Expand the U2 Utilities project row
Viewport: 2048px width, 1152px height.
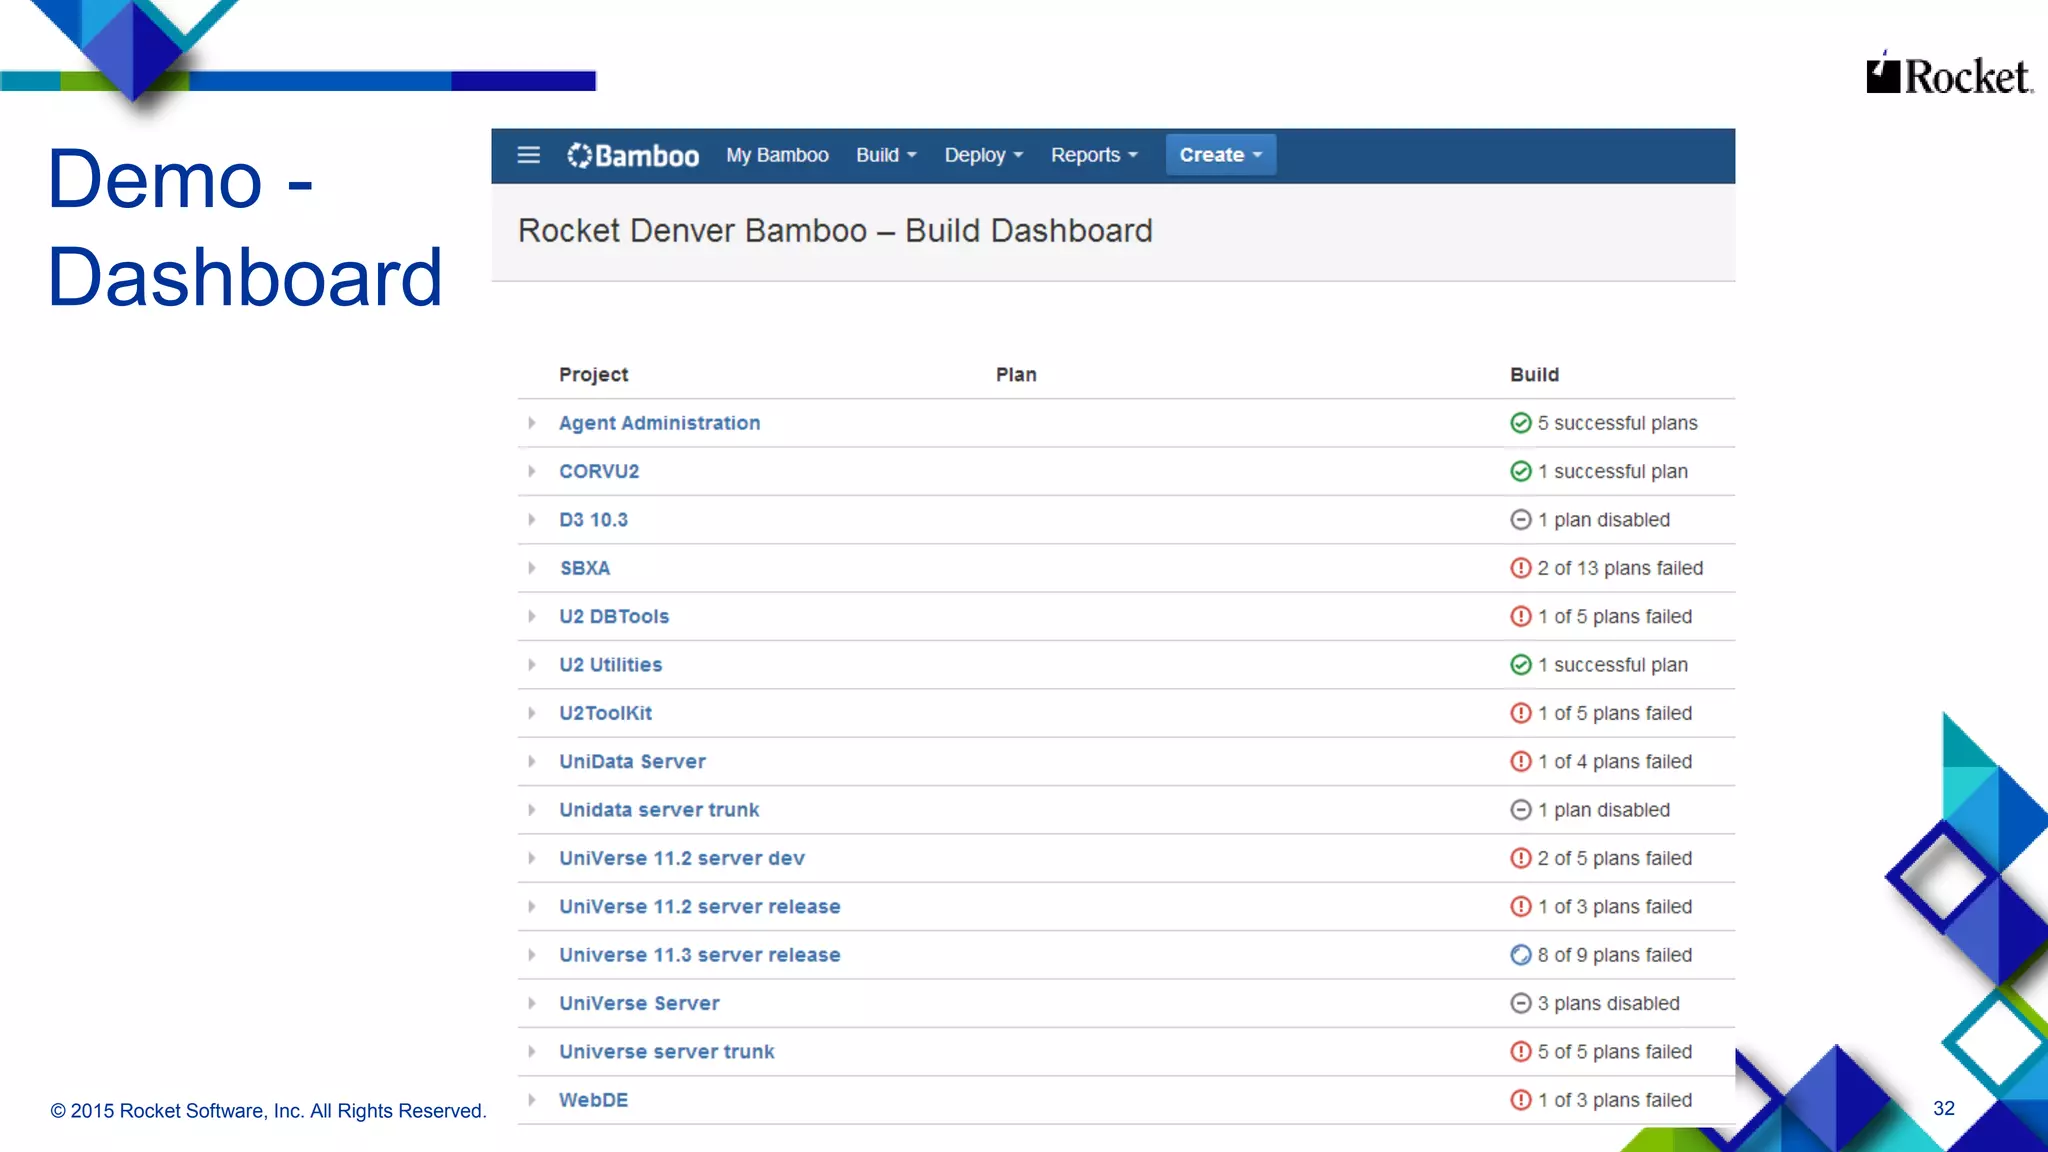point(532,665)
